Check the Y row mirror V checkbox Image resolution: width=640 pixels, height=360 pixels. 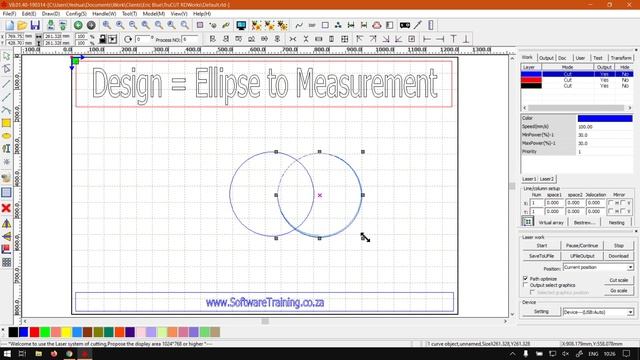point(623,211)
